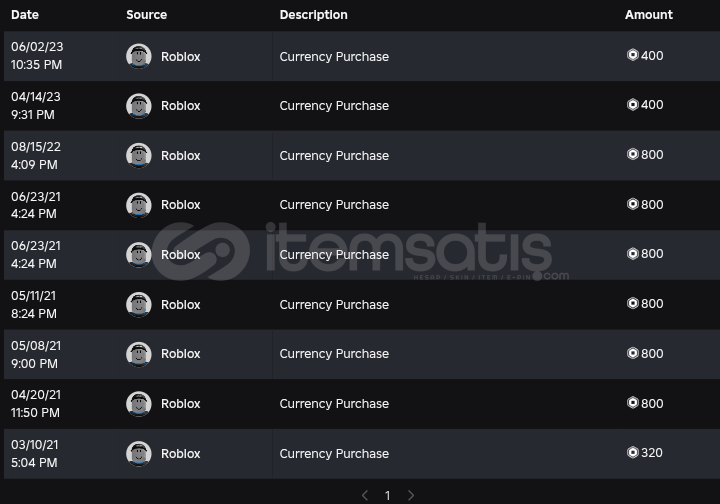The width and height of the screenshot is (720, 504).
Task: Select the 04/14/23 9:31 PM transaction date
Action: 36,106
